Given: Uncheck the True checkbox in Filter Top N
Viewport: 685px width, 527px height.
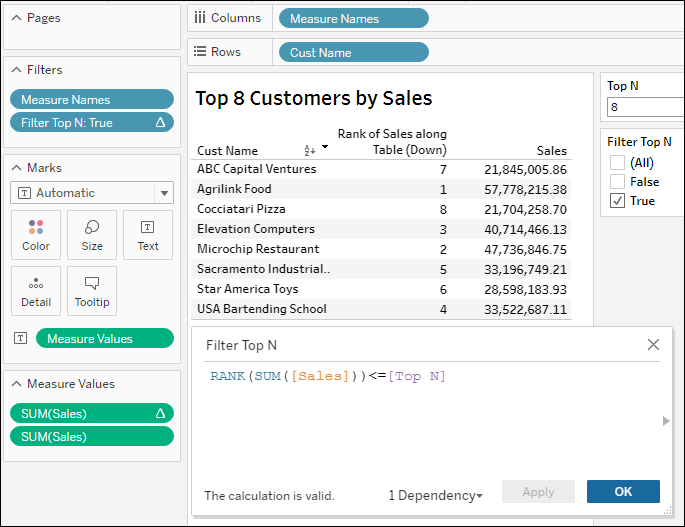Looking at the screenshot, I should point(618,200).
